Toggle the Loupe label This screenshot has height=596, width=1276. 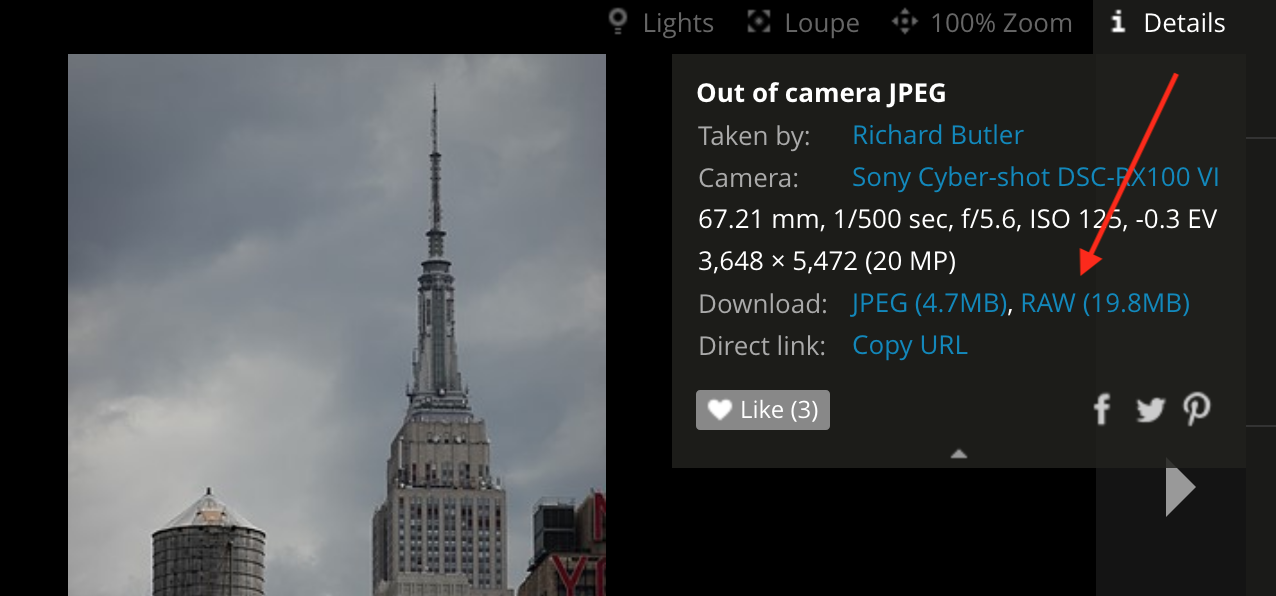pos(822,23)
